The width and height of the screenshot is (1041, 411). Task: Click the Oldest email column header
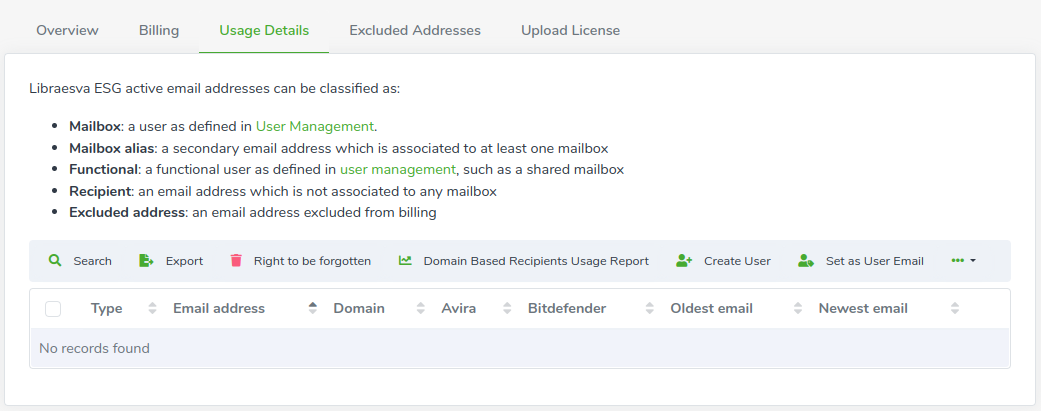pos(712,308)
